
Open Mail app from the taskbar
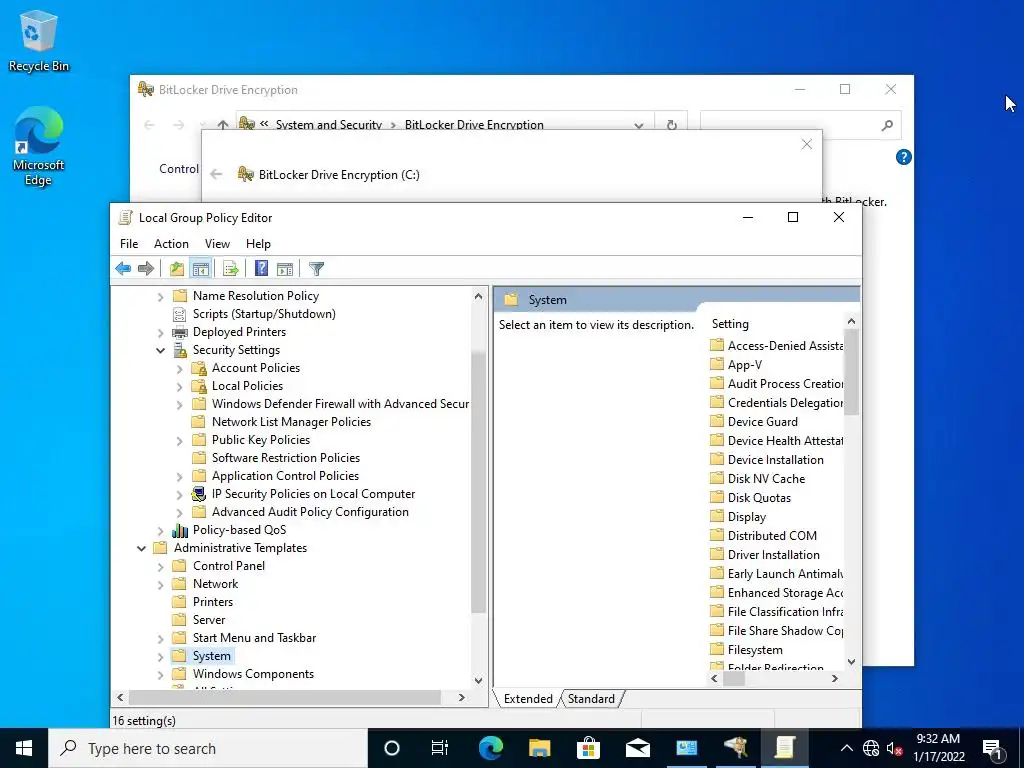click(637, 748)
